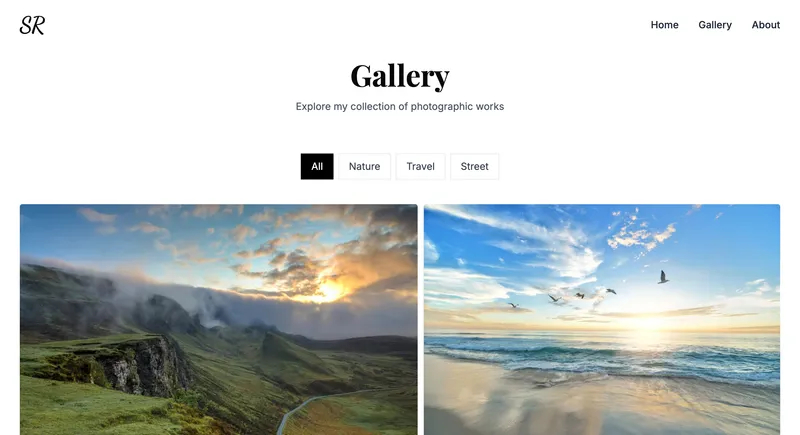Open the About page link

(765, 25)
